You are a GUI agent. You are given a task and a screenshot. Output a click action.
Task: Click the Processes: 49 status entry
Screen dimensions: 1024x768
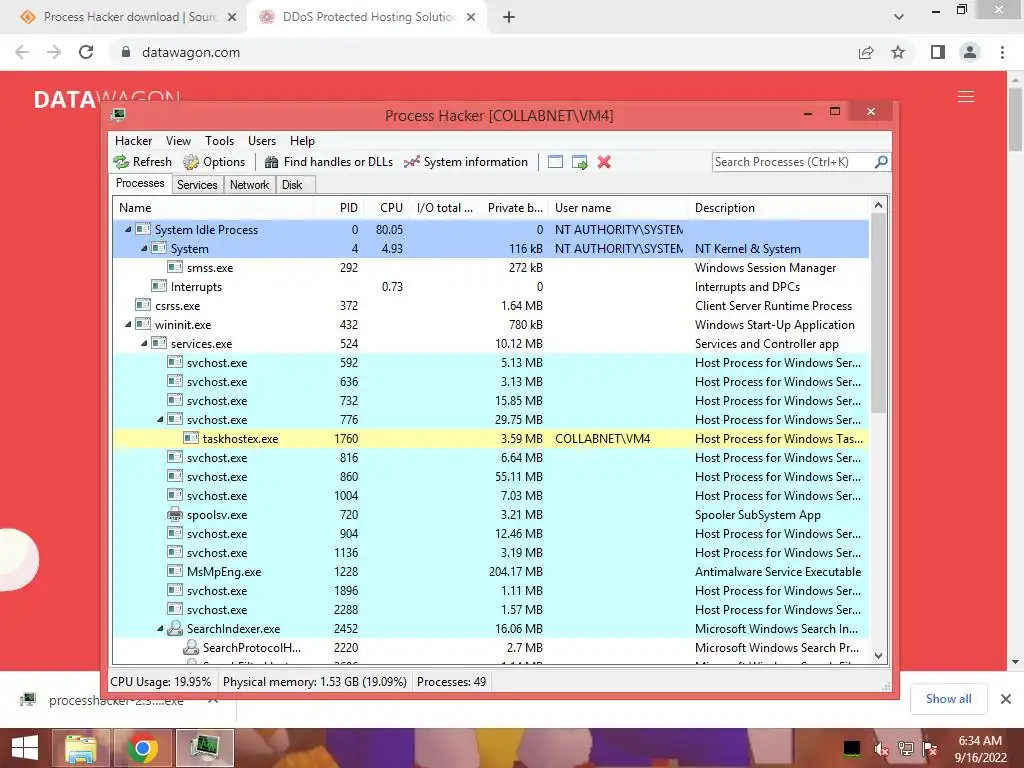tap(452, 682)
